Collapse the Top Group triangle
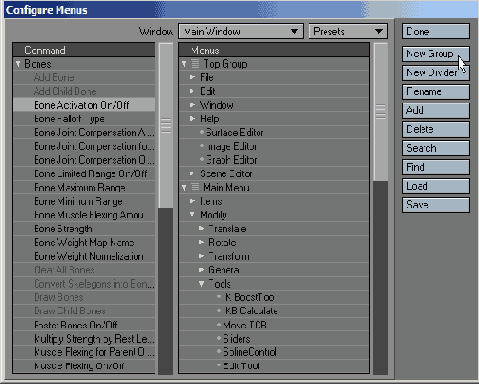Viewport: 479px width, 384px height. (x=184, y=64)
